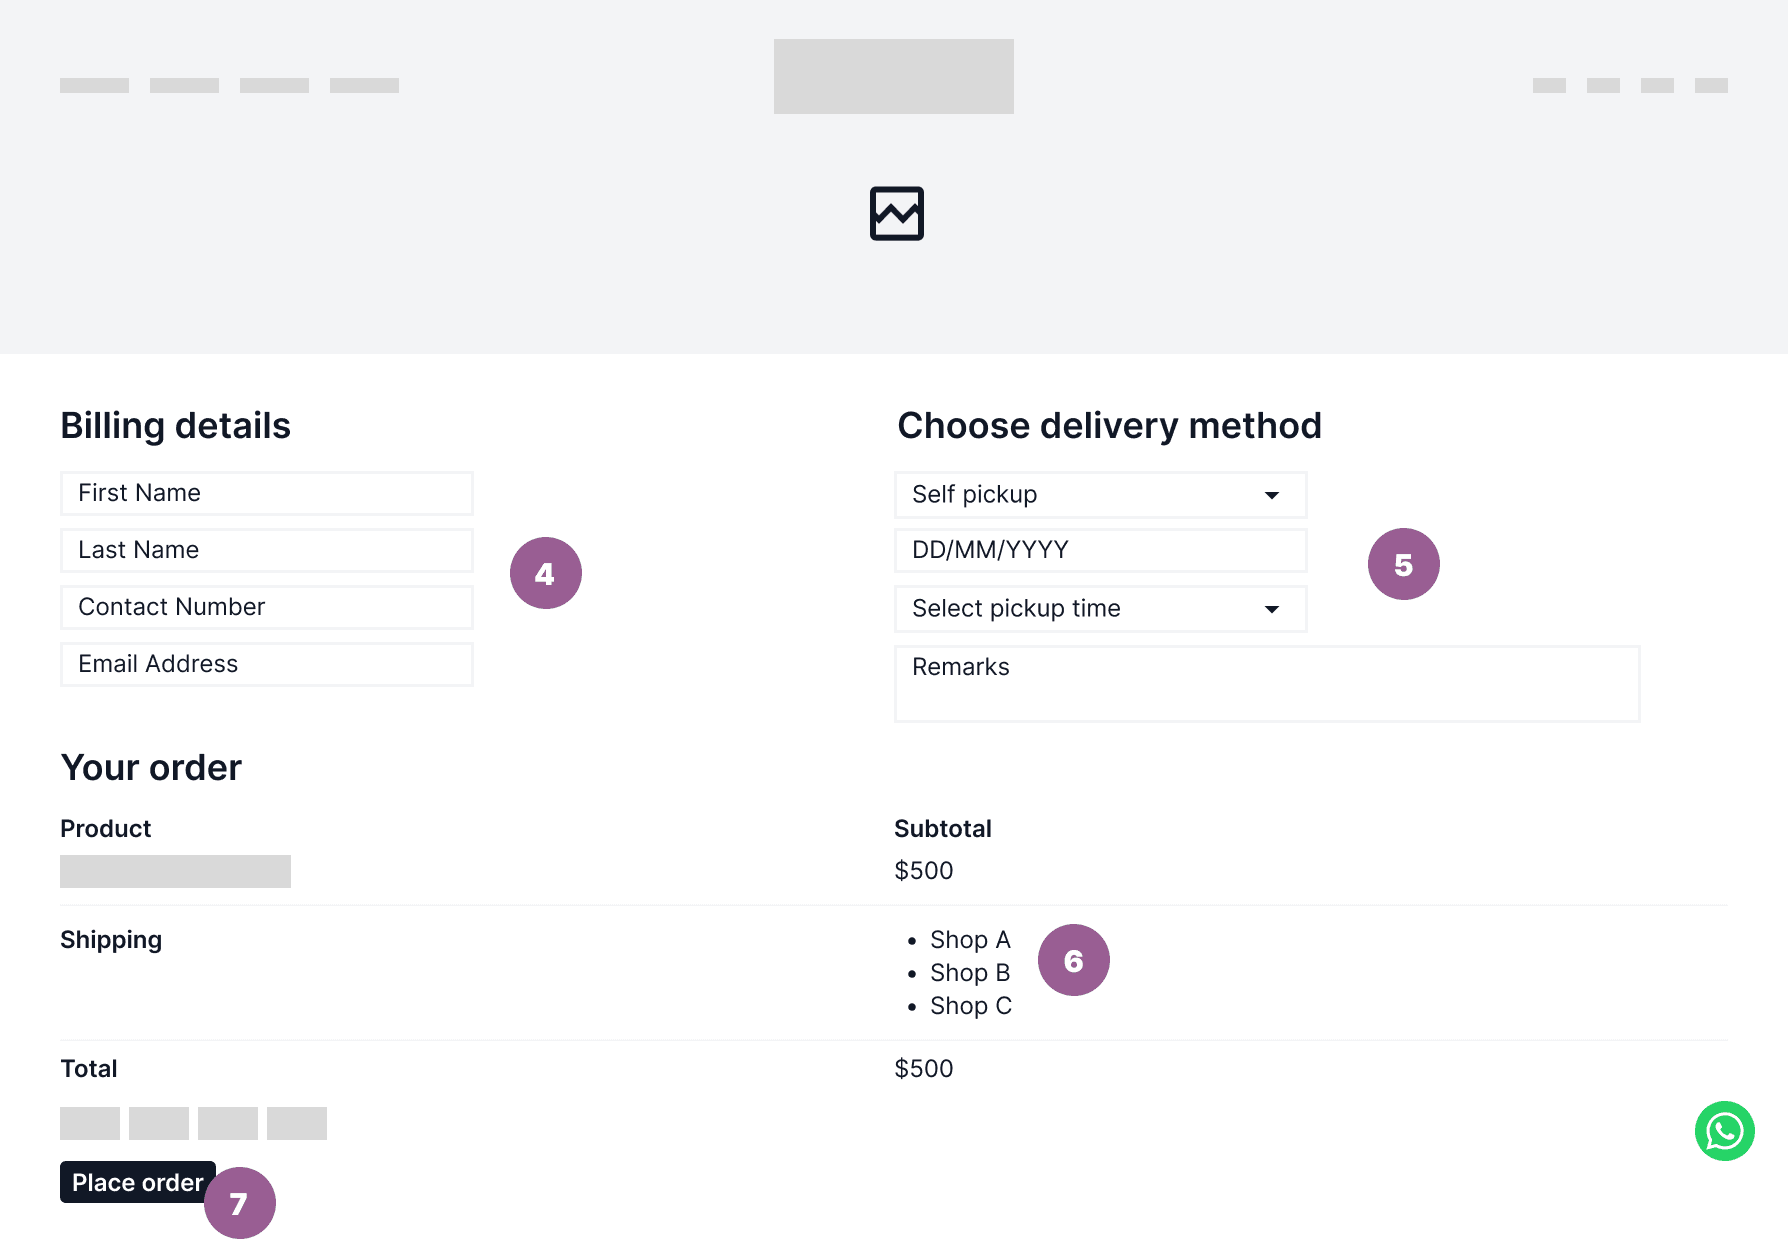Click the product name placeholder under Your order
Screen dimensions: 1788x1251
tap(175, 871)
